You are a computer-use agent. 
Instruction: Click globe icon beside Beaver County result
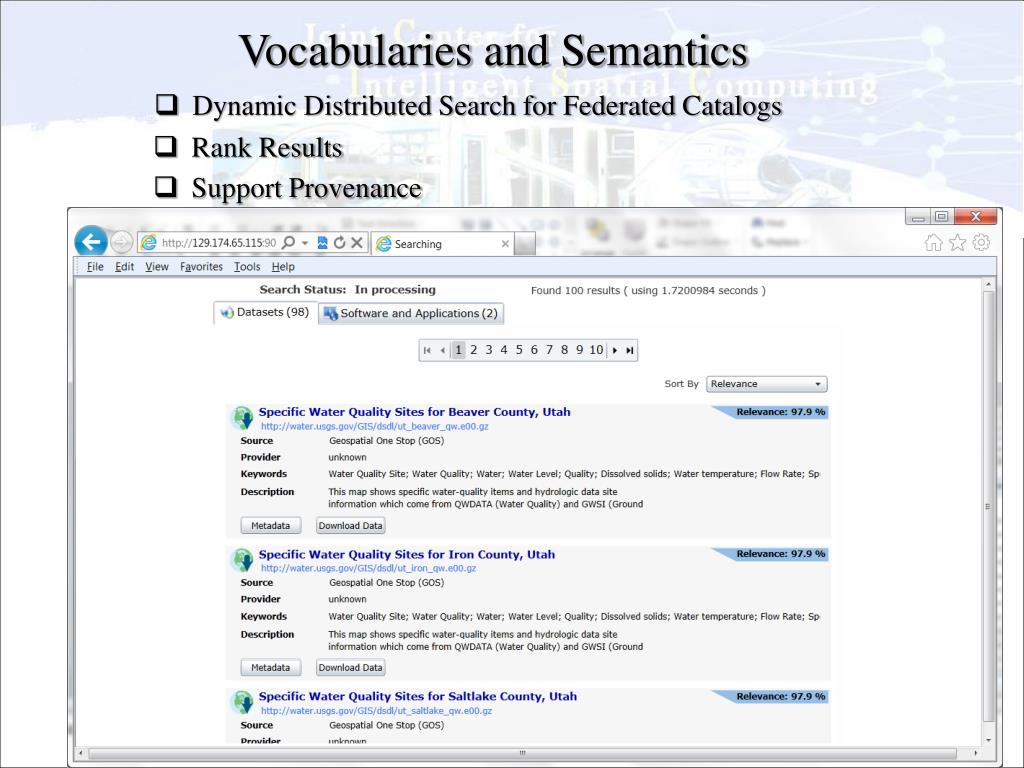coord(243,417)
